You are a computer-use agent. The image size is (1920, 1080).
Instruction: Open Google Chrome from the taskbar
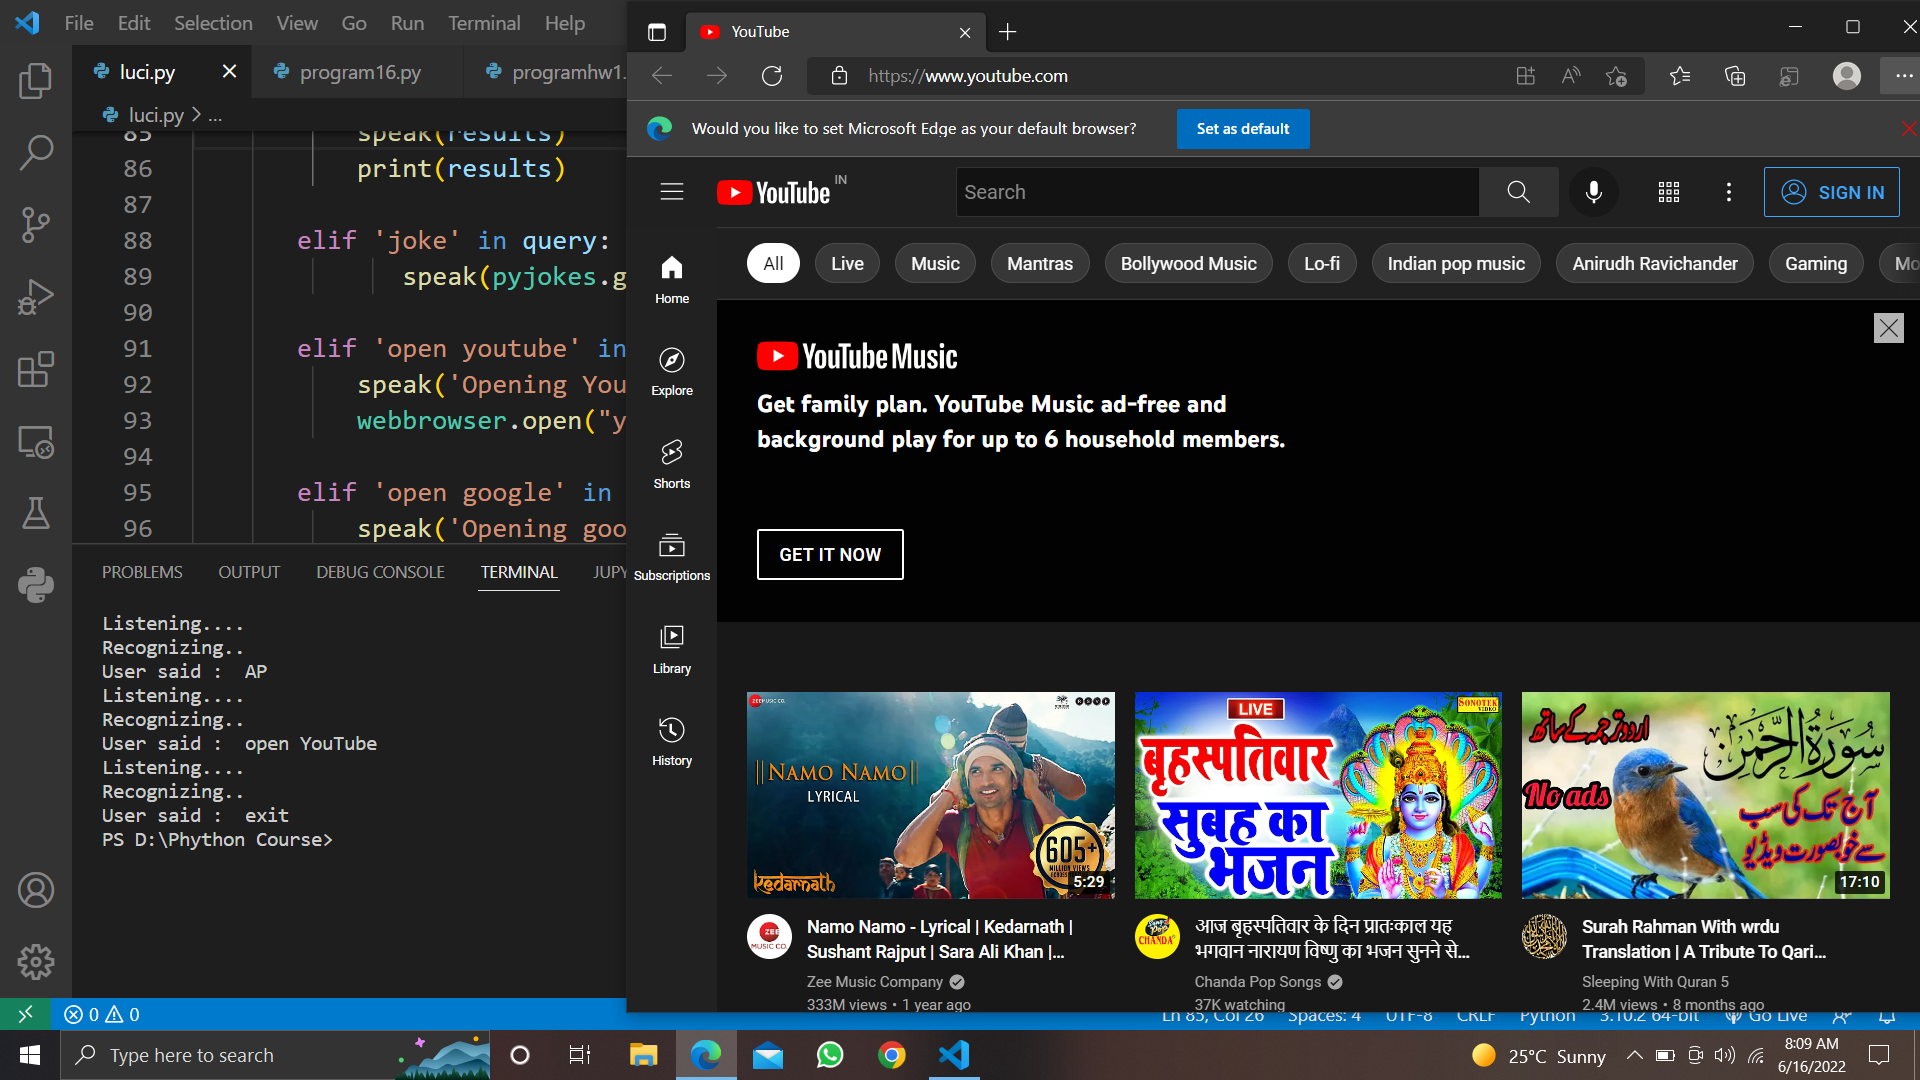(892, 1055)
